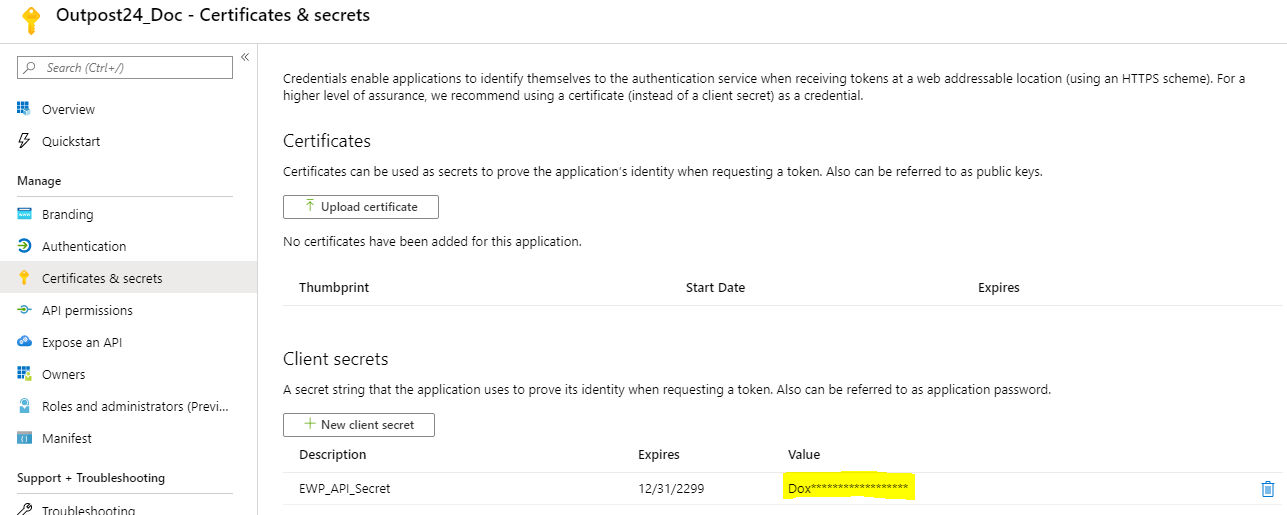Select the highlighted Dox secret value
1287x515 pixels.
[848, 489]
